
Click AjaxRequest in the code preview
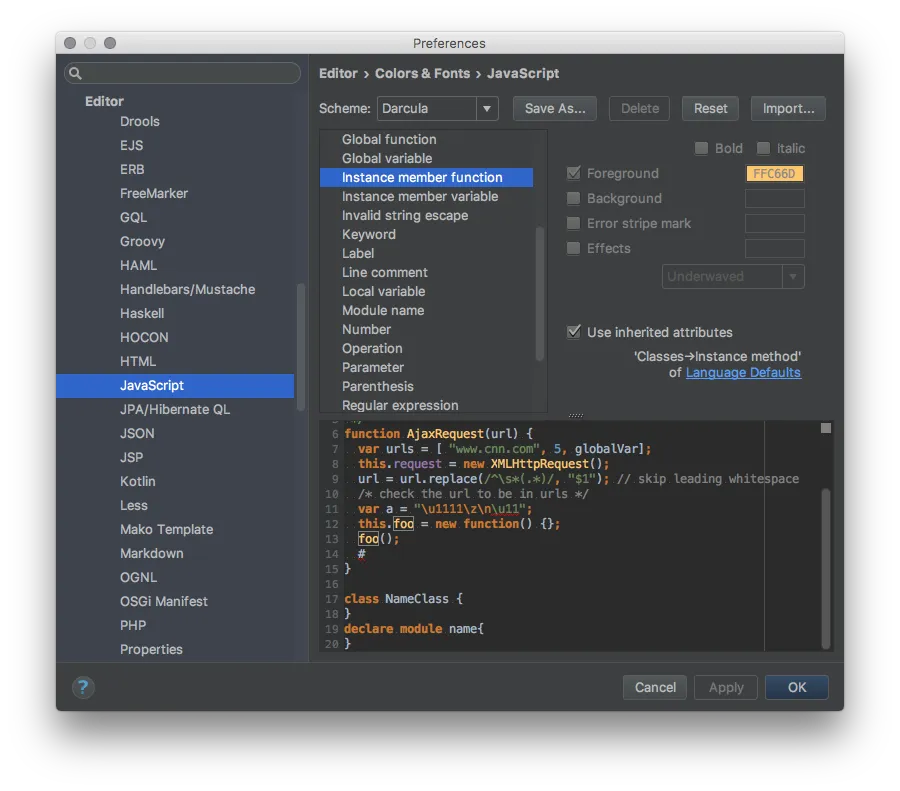(445, 433)
